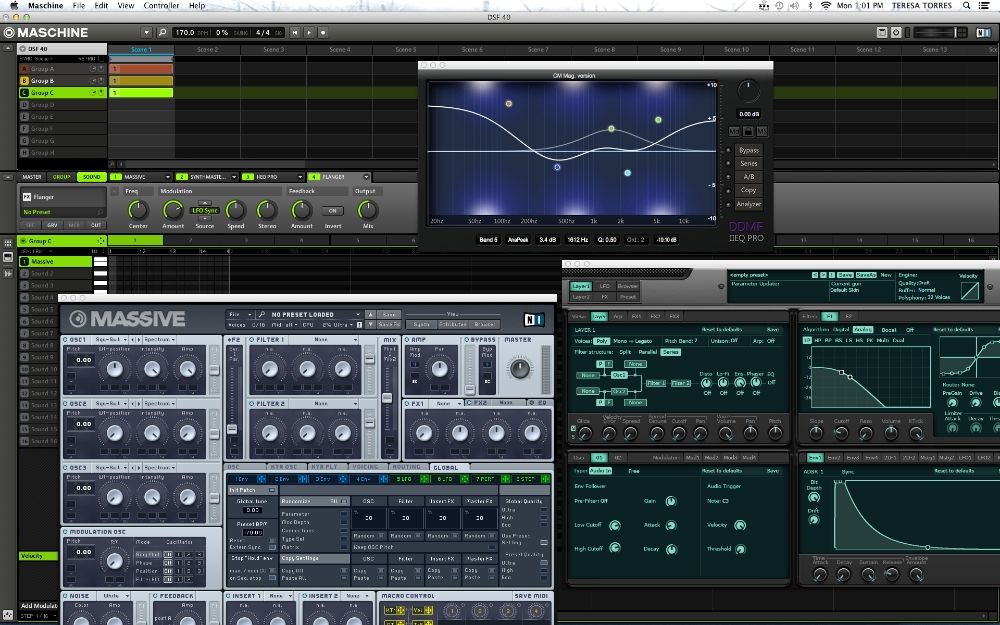Open the Massive plugin slot dropdown
This screenshot has height=625, width=1000.
[166, 177]
